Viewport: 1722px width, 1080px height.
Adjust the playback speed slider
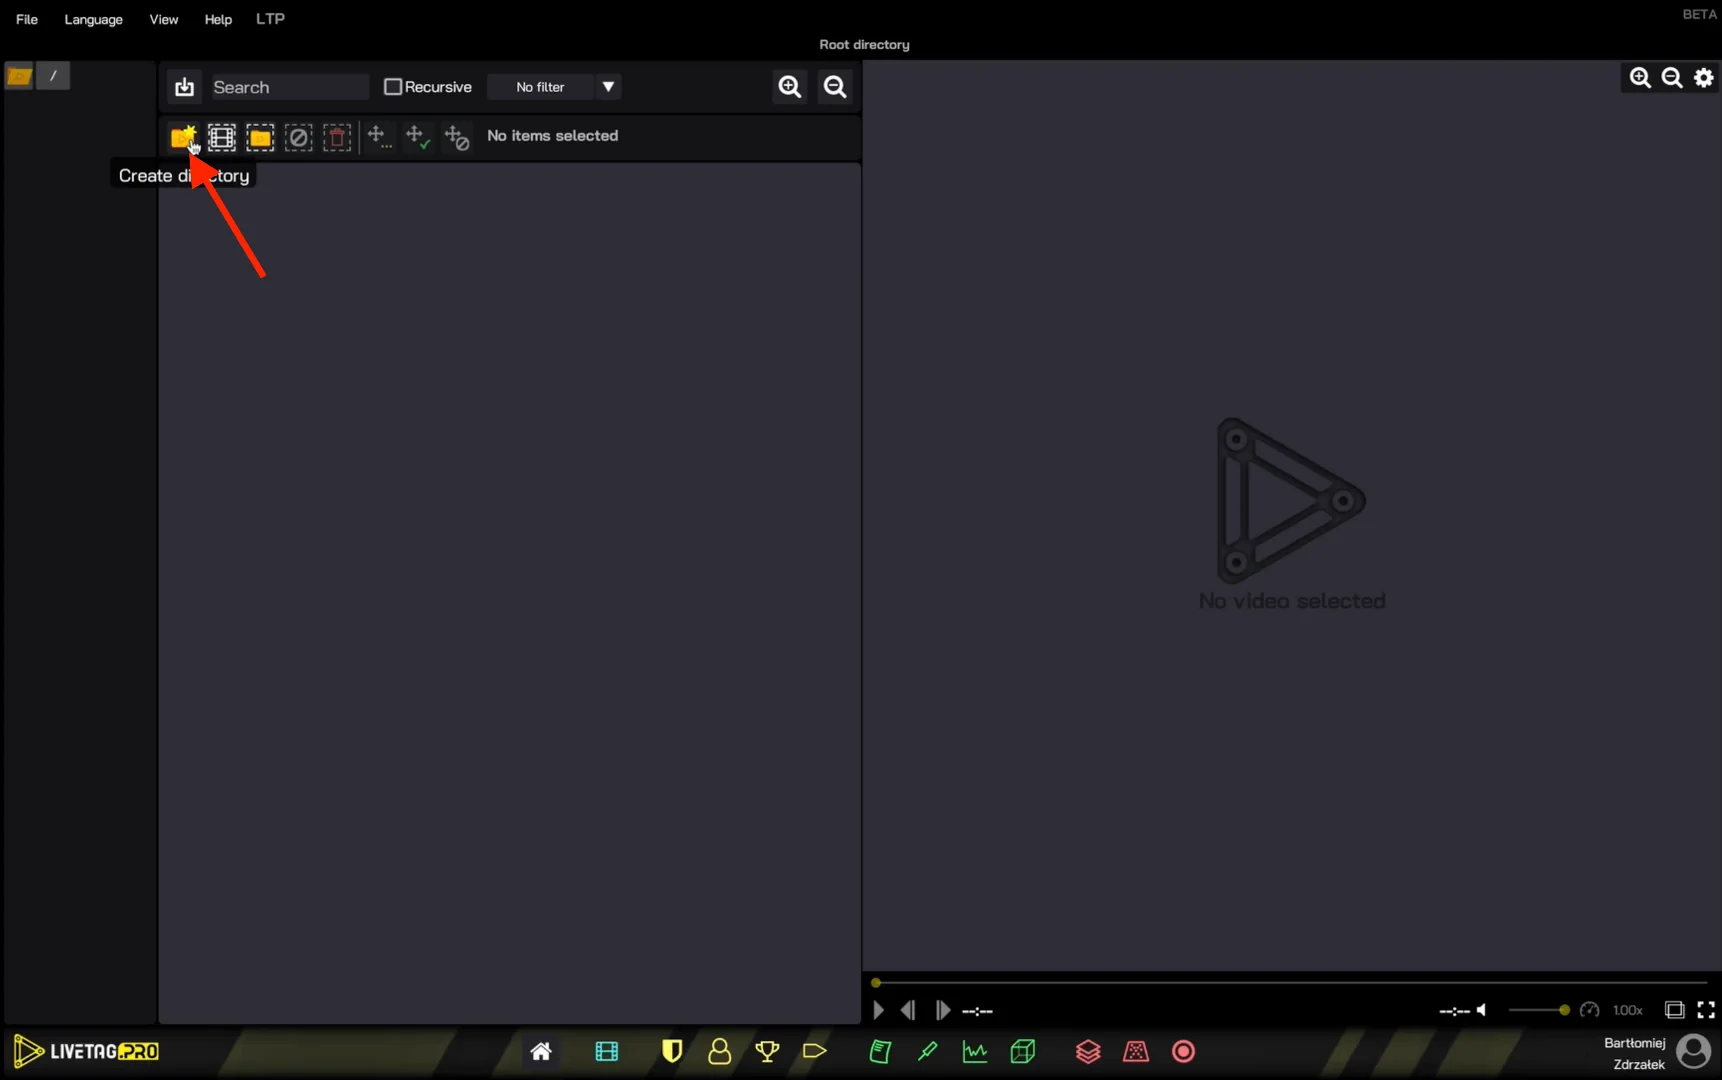[x=1538, y=1011]
